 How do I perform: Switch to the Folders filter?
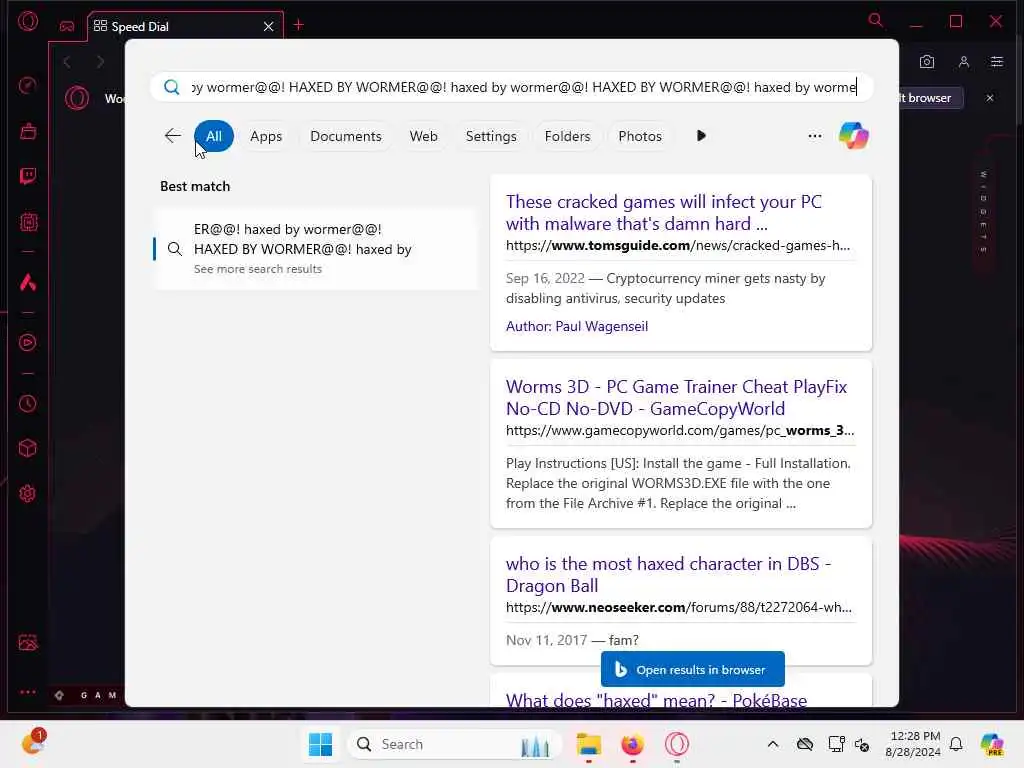click(568, 136)
